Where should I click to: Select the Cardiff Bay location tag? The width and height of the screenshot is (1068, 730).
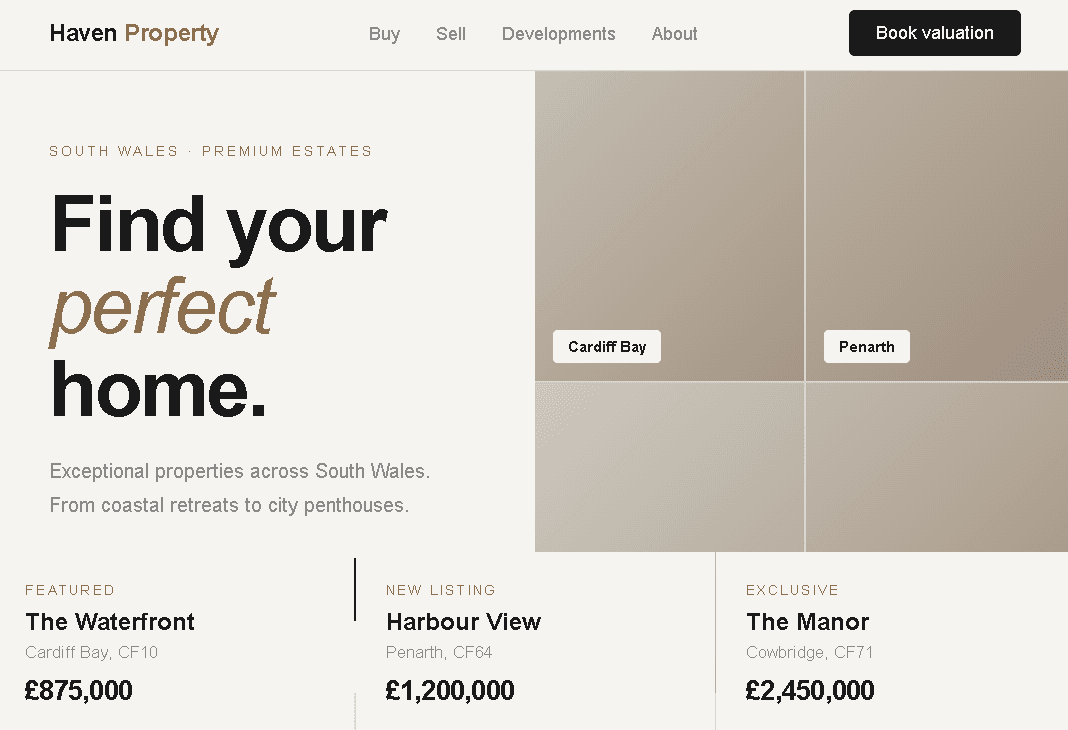click(x=606, y=346)
